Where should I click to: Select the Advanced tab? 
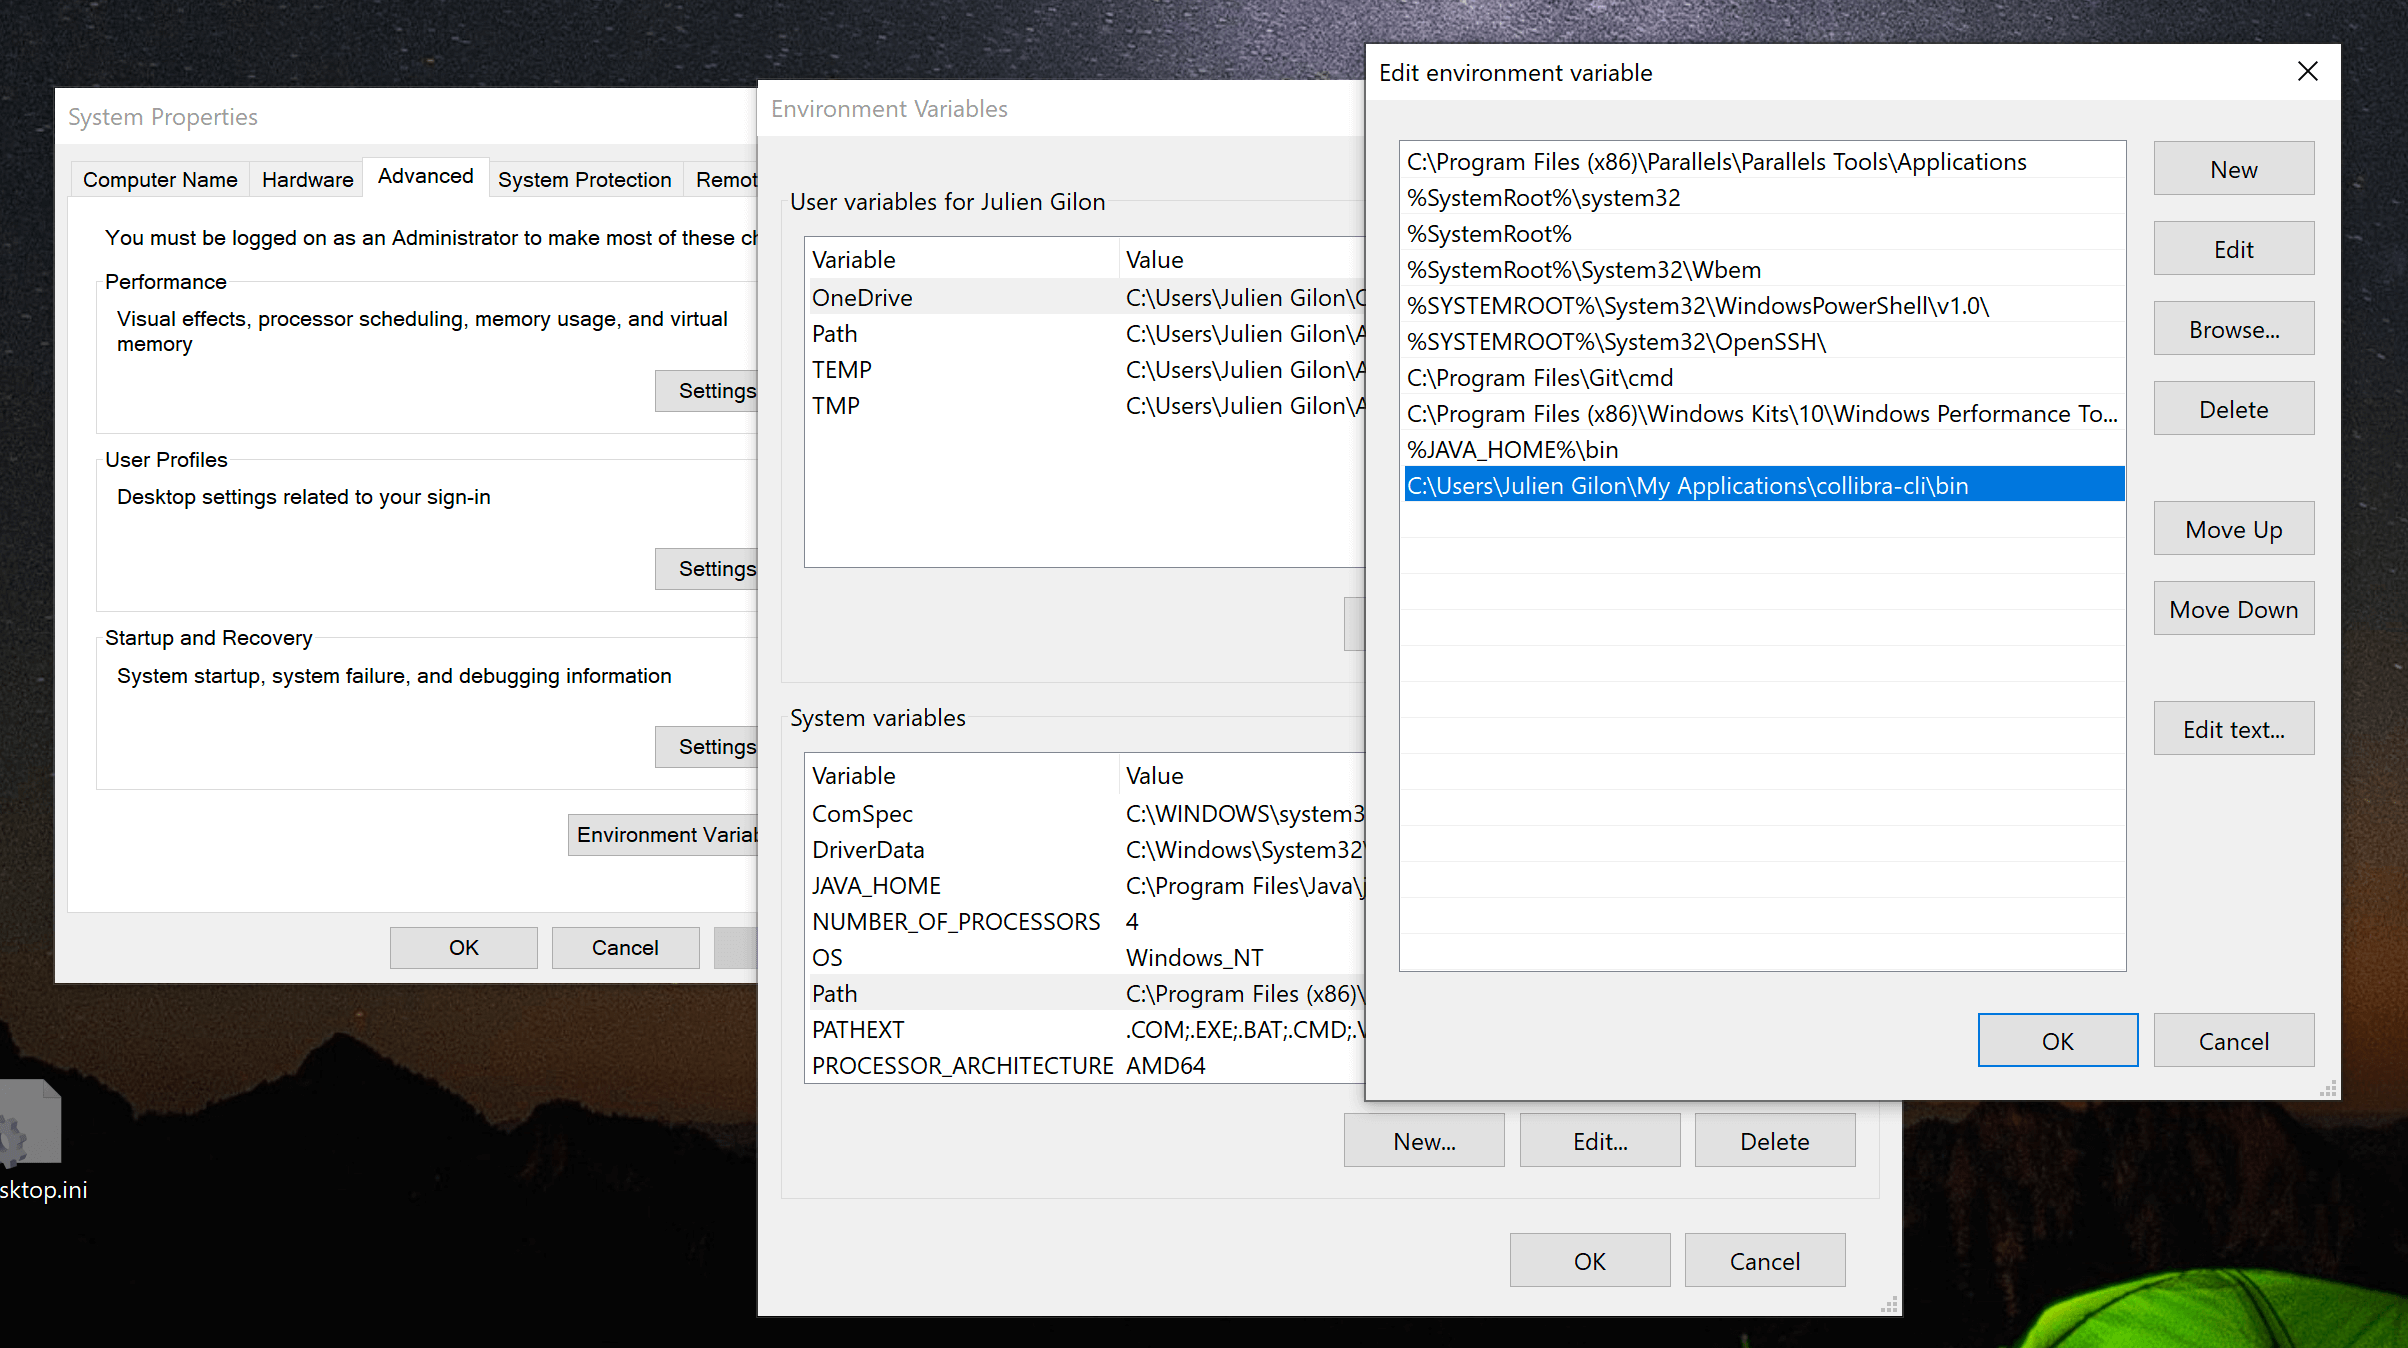[425, 176]
